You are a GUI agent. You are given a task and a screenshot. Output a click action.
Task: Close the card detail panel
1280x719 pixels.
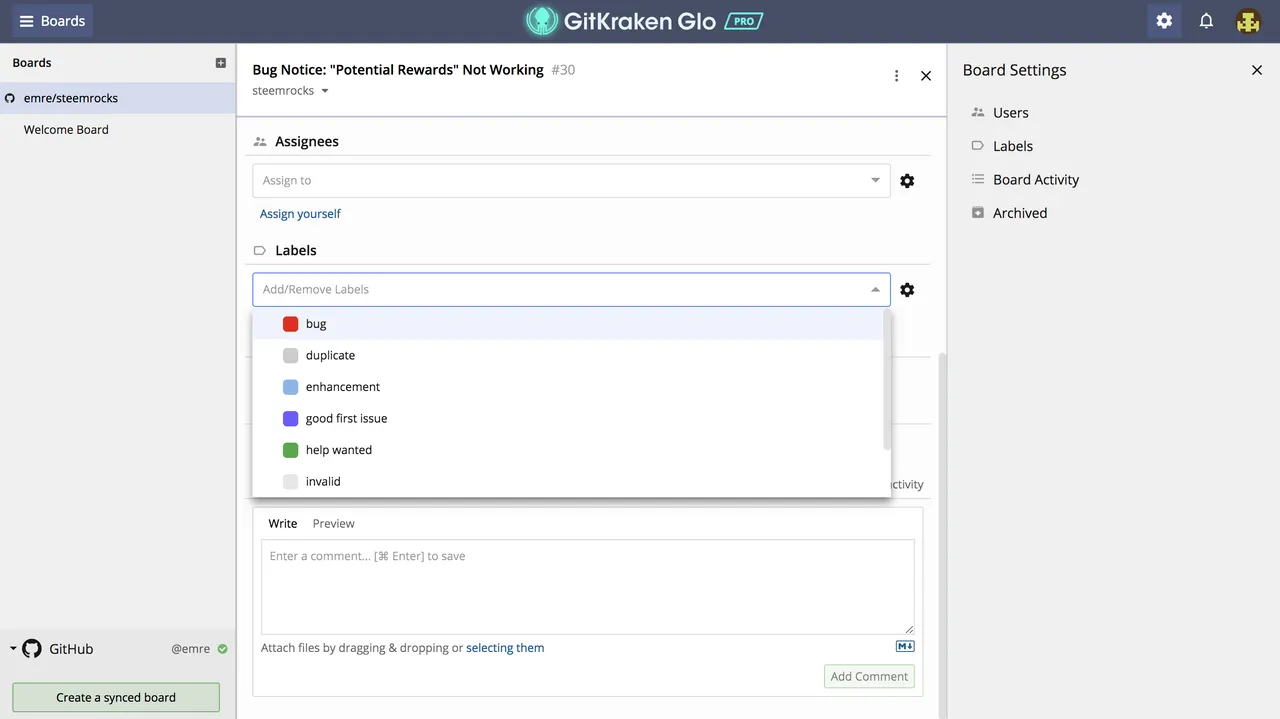tap(926, 76)
